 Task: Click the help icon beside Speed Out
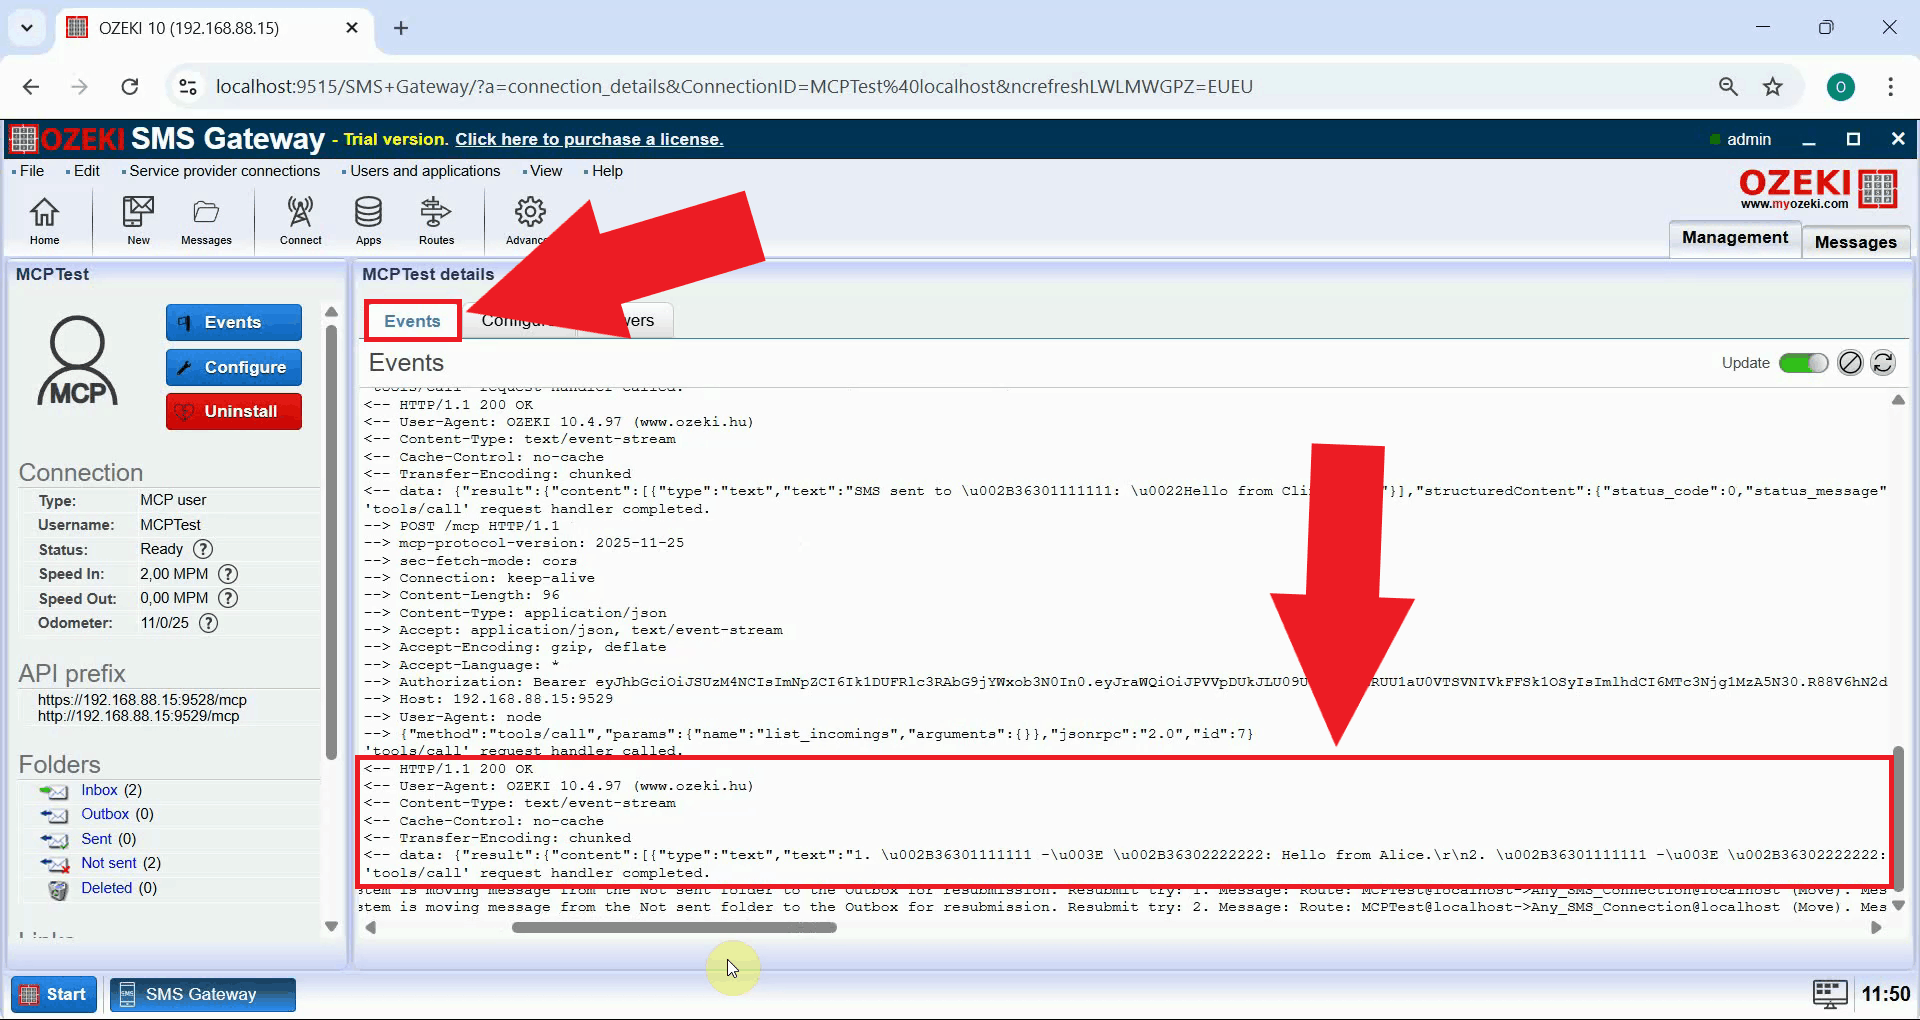pos(228,598)
